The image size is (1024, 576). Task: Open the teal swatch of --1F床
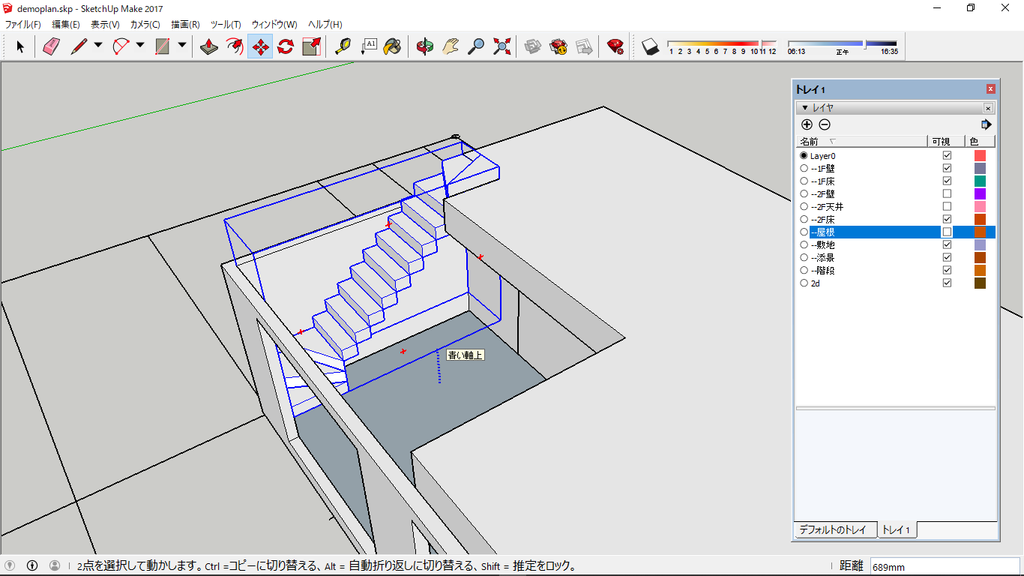[x=980, y=181]
